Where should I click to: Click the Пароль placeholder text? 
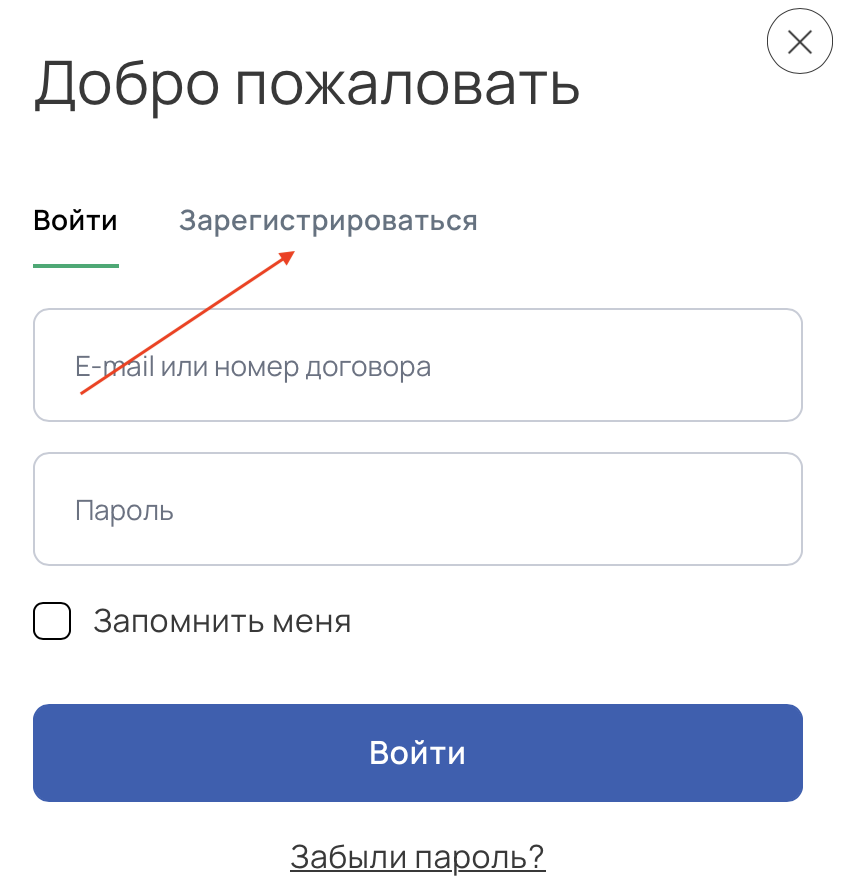pyautogui.click(x=124, y=510)
